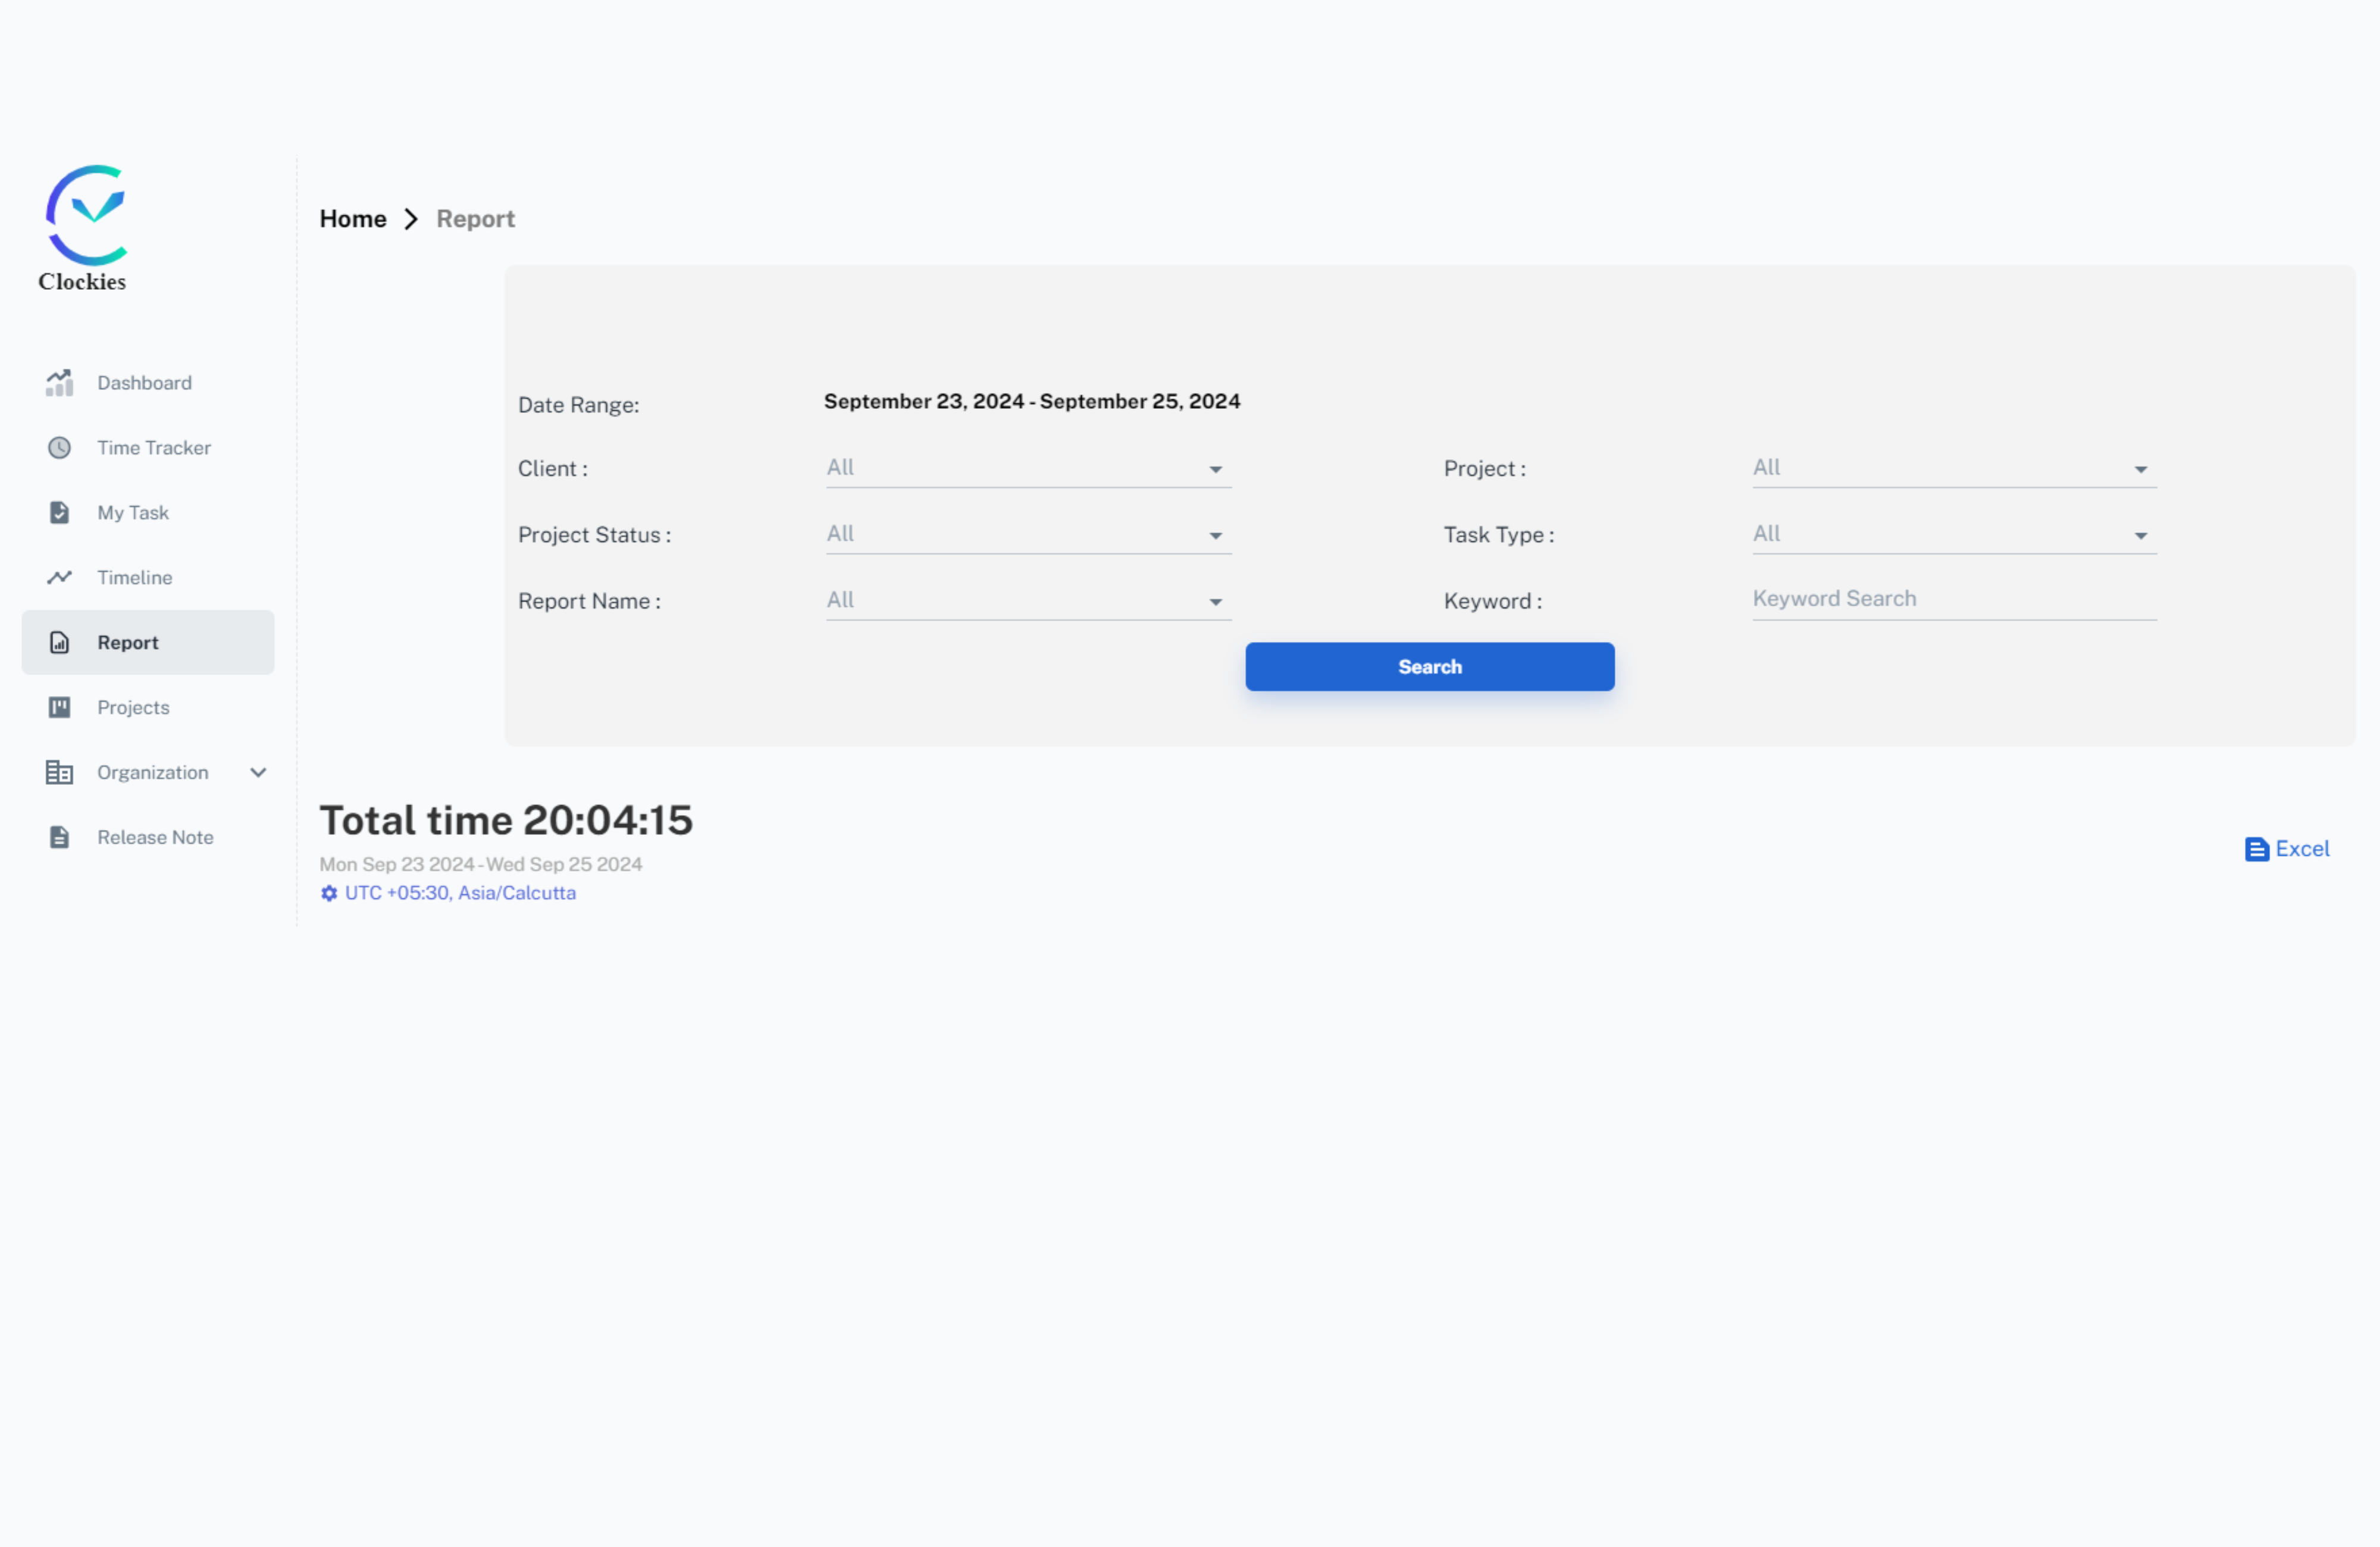The height and width of the screenshot is (1547, 2380).
Task: Click the Date Range value
Action: point(1032,401)
